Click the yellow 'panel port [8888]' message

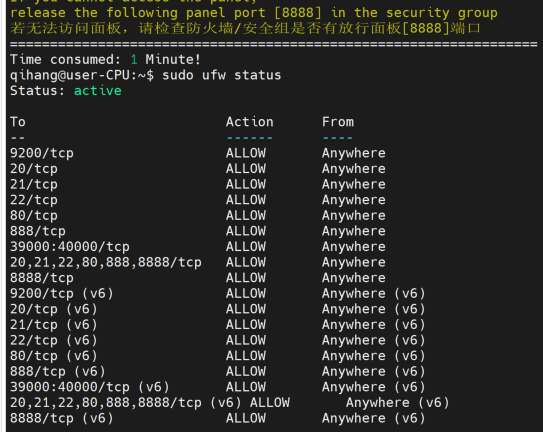click(x=253, y=13)
